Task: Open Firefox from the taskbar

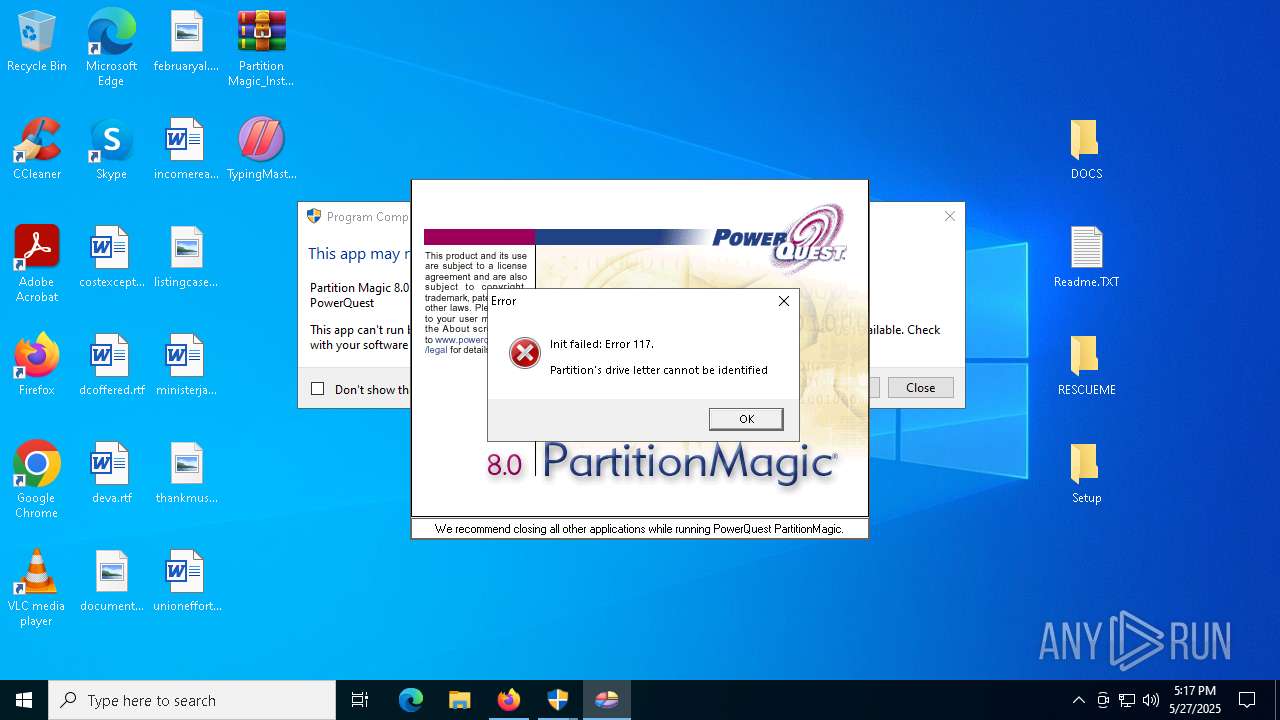Action: pos(508,700)
